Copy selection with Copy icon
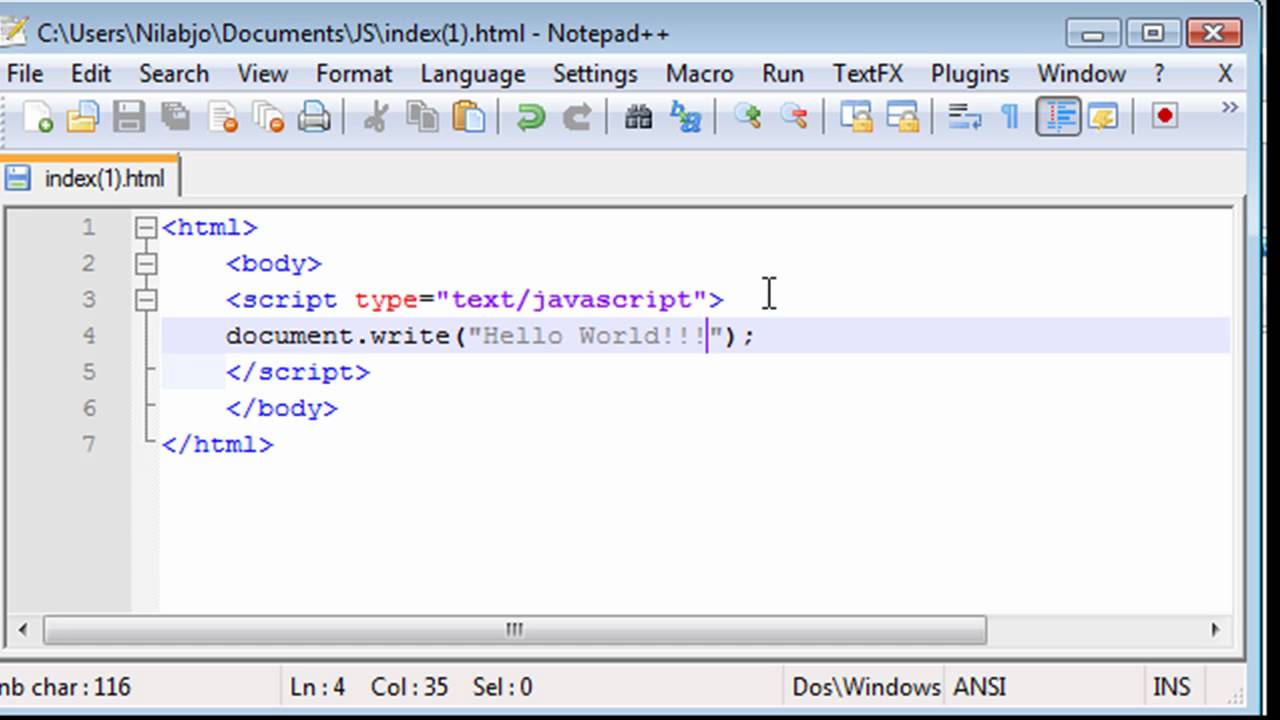The width and height of the screenshot is (1280, 720). [422, 117]
